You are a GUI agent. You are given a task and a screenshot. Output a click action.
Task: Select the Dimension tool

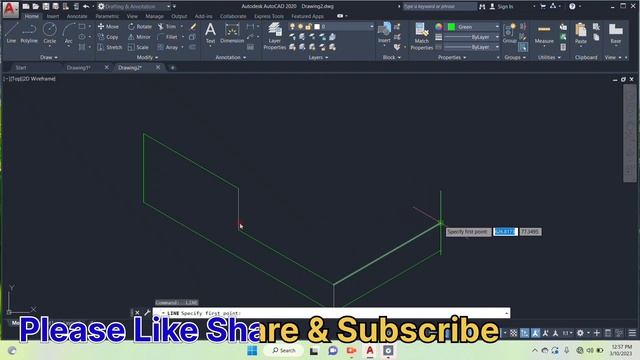pos(232,33)
